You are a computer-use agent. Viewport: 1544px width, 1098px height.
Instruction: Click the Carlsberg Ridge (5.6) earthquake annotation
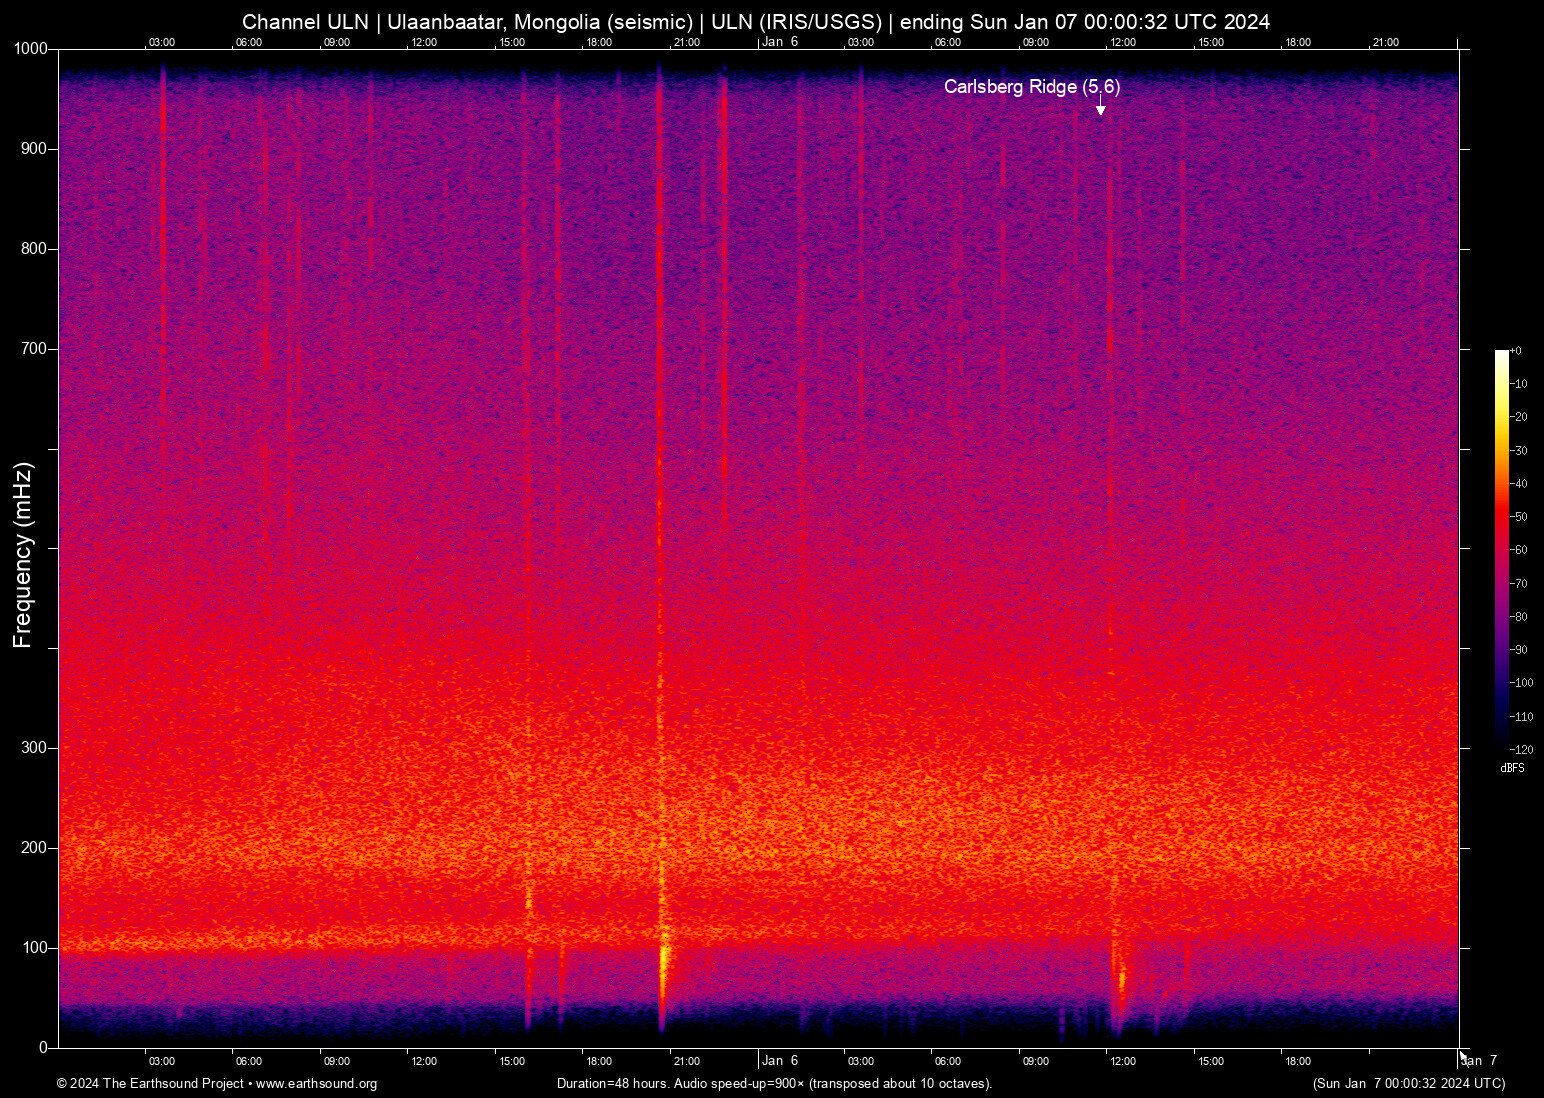(1032, 88)
